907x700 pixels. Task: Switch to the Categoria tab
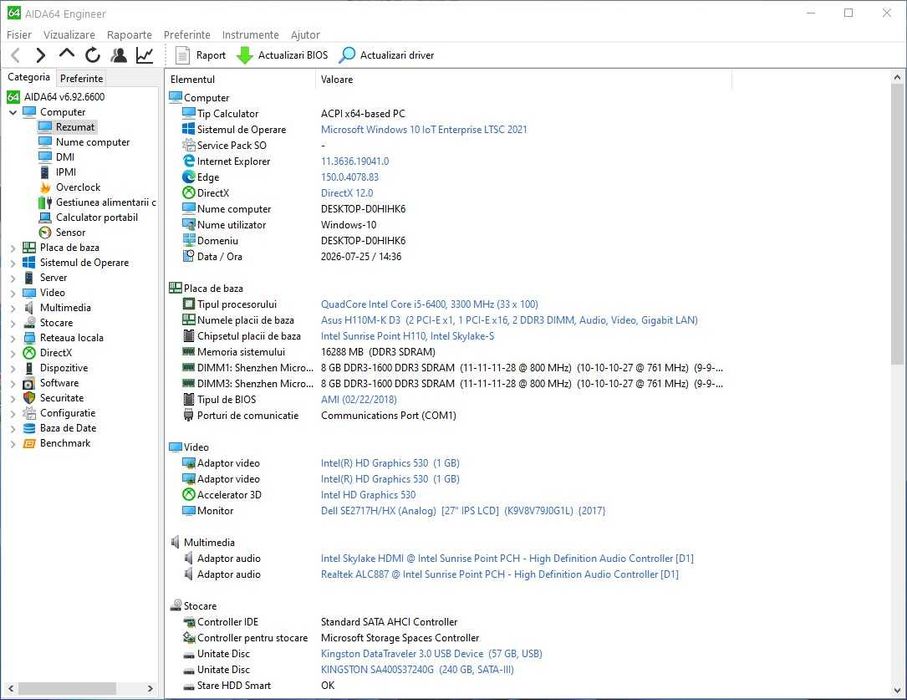click(x=28, y=77)
